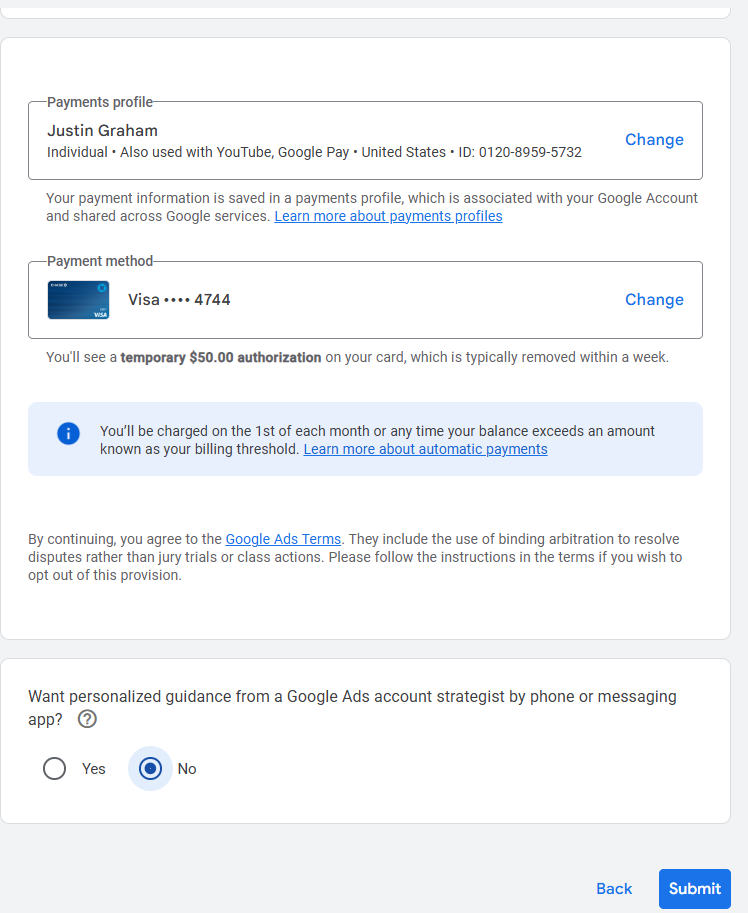The width and height of the screenshot is (748, 913).
Task: Change the Visa payment method
Action: click(x=654, y=300)
